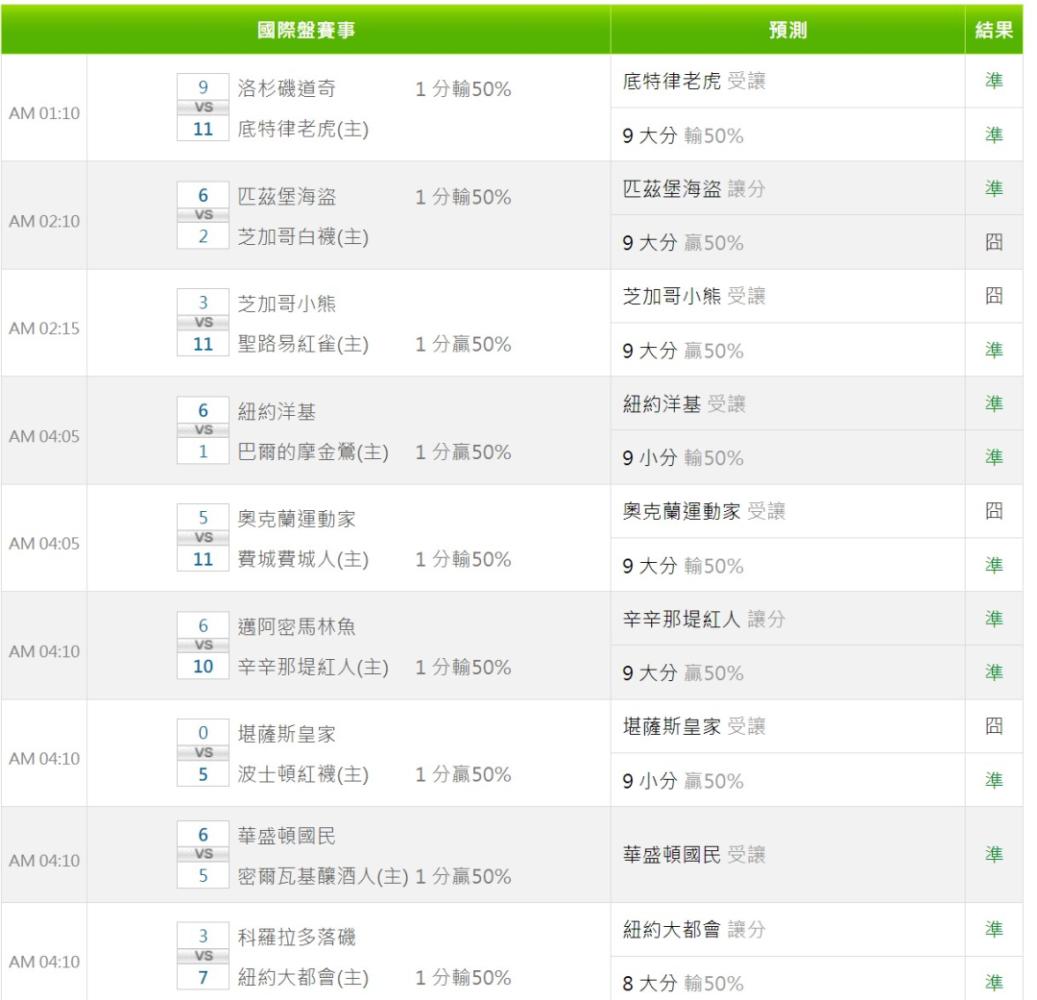The width and height of the screenshot is (1037, 1000).
Task: Click prediction 華盛頓國民 受讓
Action: pyautogui.click(x=694, y=854)
